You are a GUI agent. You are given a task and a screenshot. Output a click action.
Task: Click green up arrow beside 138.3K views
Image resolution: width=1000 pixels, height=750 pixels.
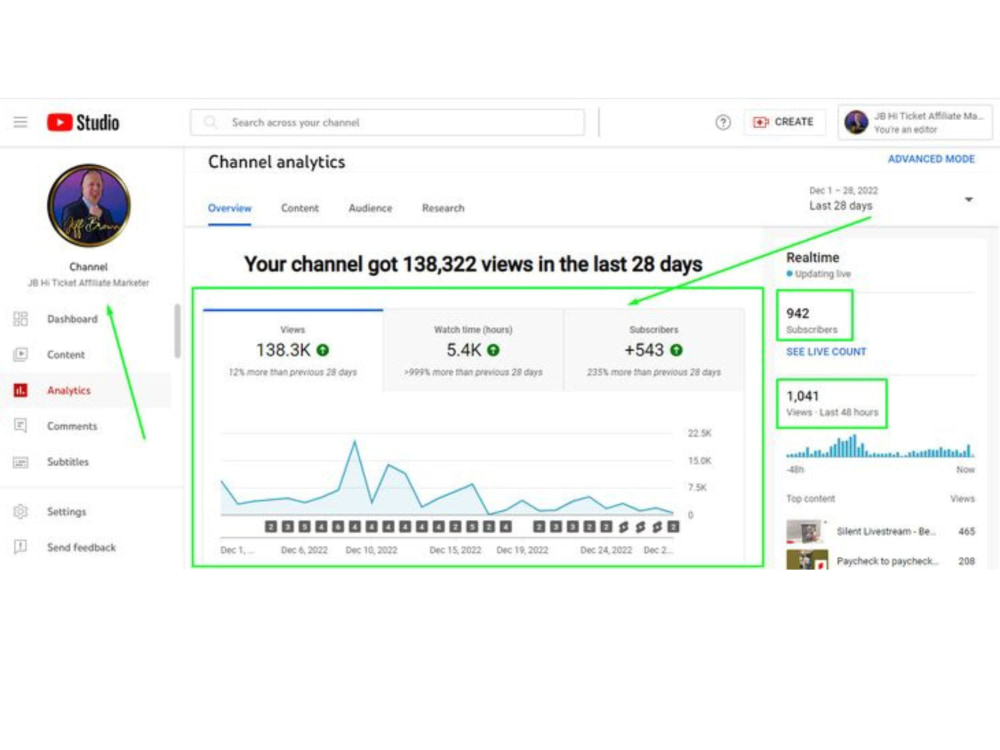(x=323, y=350)
